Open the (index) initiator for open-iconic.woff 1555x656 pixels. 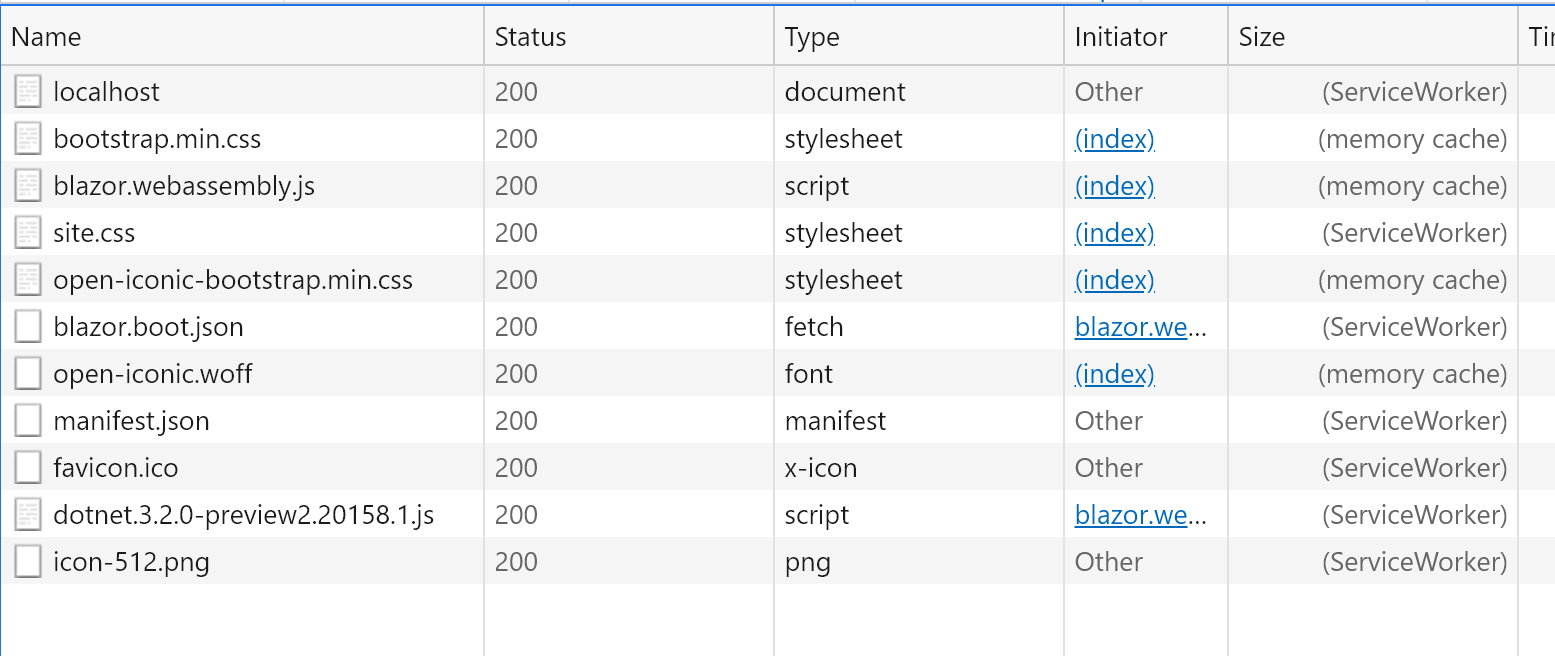1113,373
